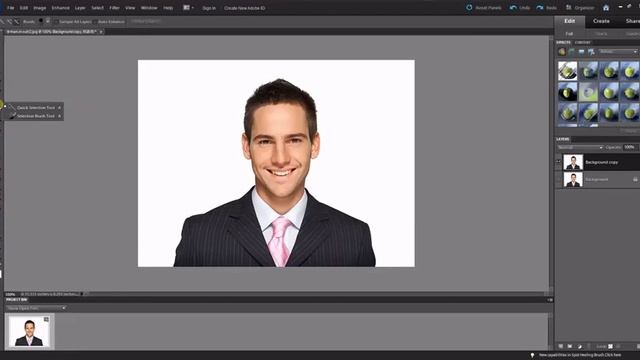This screenshot has width=640, height=360.
Task: Click the lock icon on Background layer
Action: (x=635, y=180)
